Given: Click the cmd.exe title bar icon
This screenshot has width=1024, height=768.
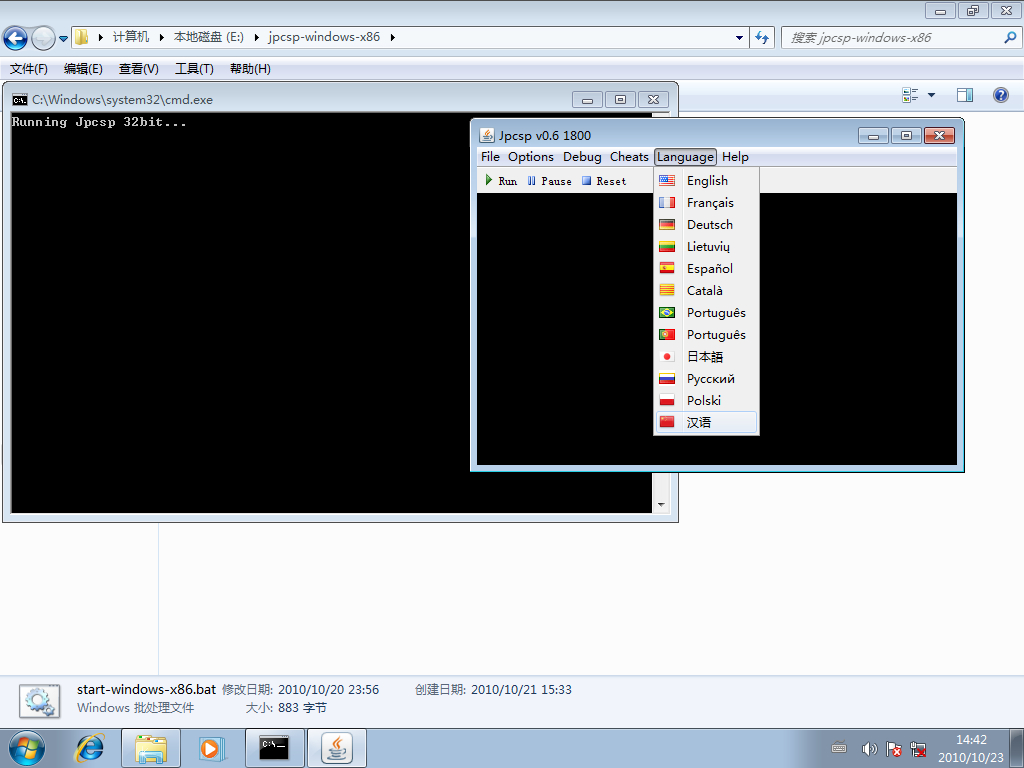Looking at the screenshot, I should click(x=20, y=100).
